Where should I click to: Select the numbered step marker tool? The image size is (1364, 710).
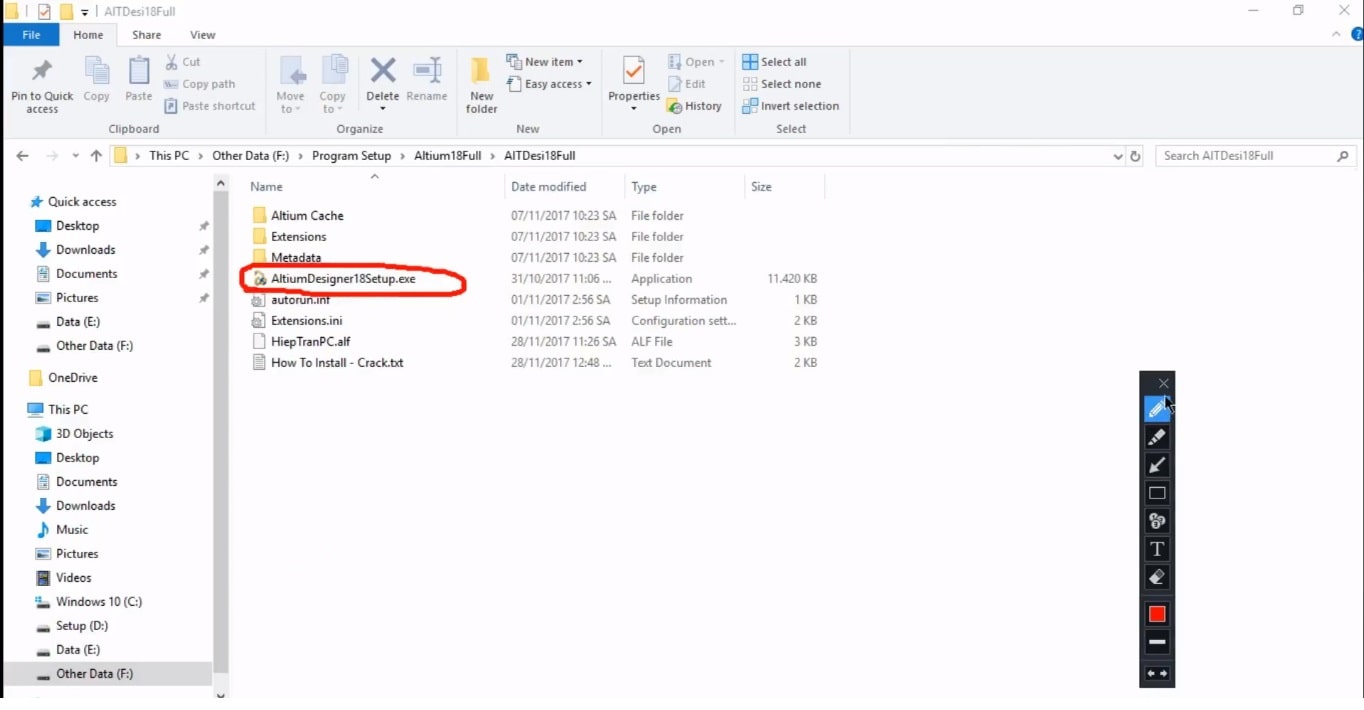[1157, 521]
